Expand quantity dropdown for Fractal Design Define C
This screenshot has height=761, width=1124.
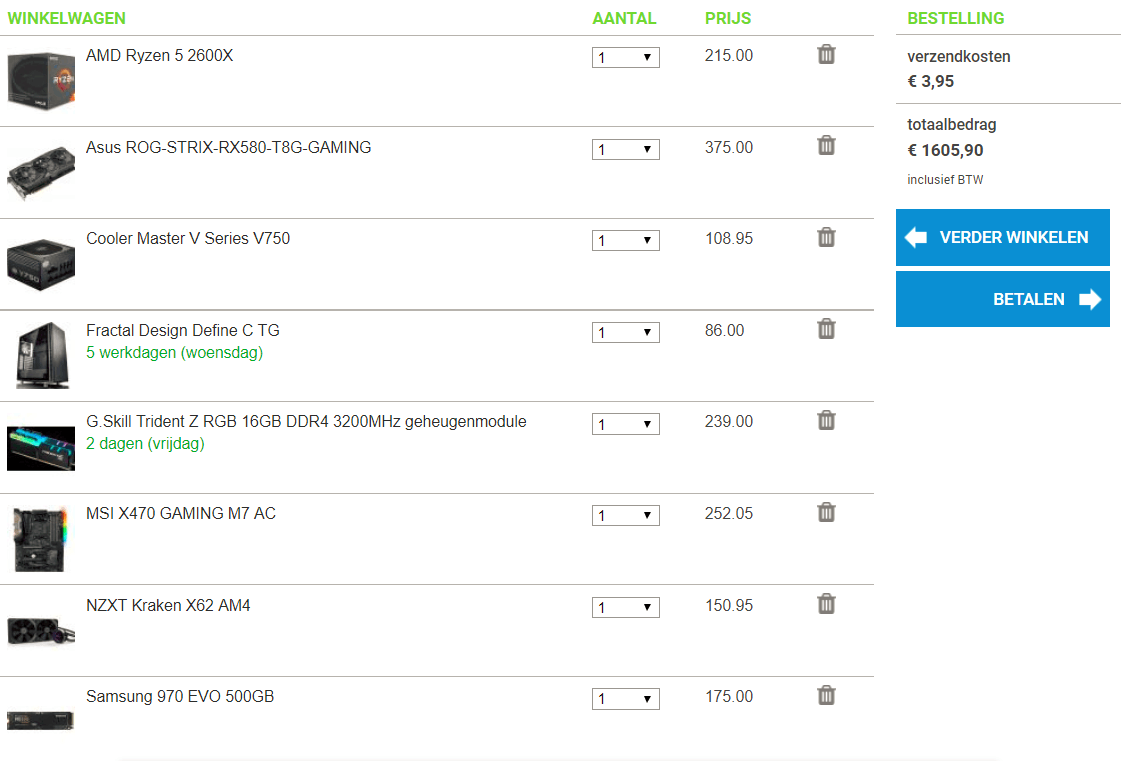(626, 332)
